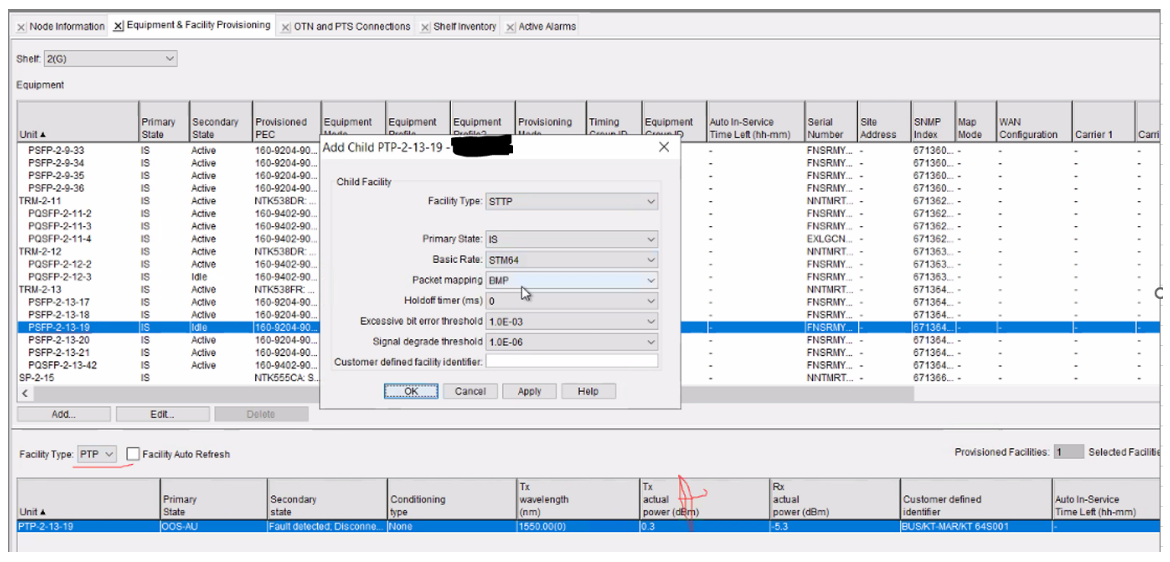
Task: Click the OOS-AU primary state cell
Action: tap(213, 526)
